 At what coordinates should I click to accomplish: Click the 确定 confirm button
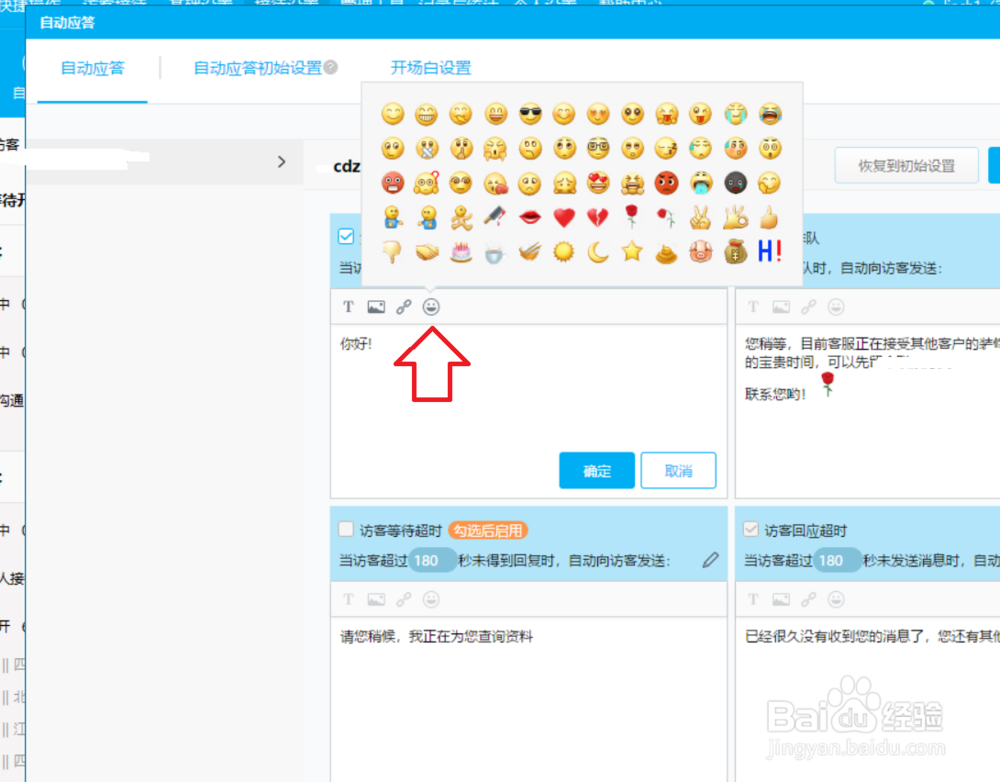[596, 470]
